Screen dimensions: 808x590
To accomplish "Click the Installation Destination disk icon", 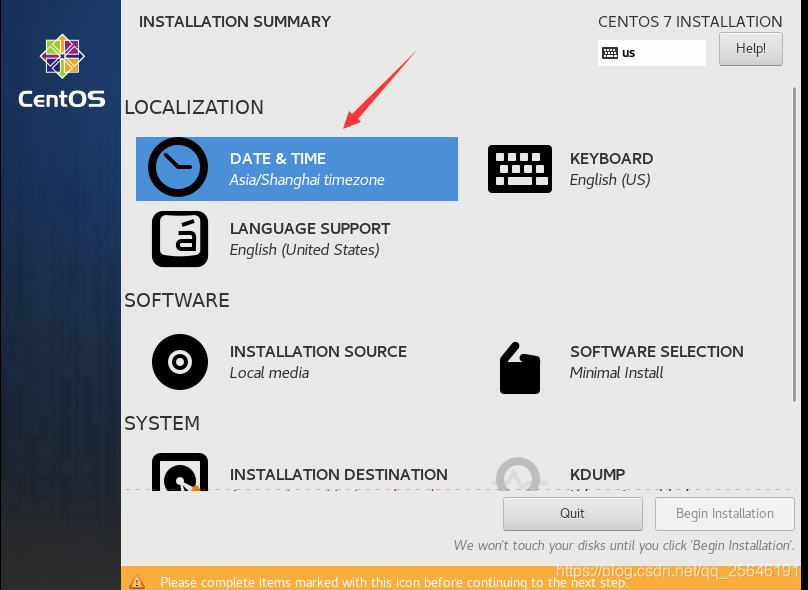I will pos(180,472).
